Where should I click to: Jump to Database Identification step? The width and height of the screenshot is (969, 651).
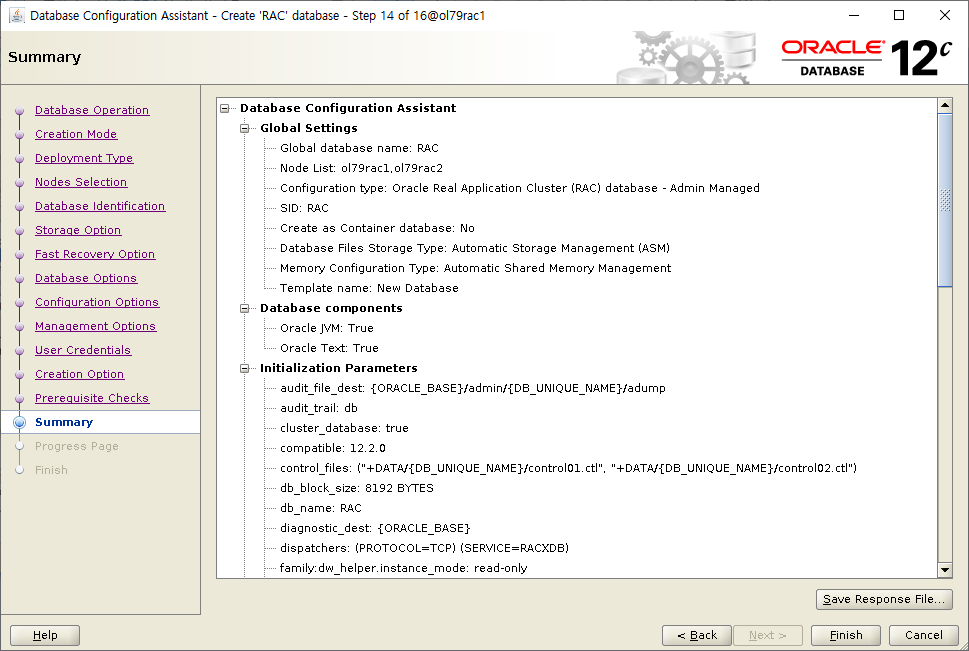(x=100, y=206)
